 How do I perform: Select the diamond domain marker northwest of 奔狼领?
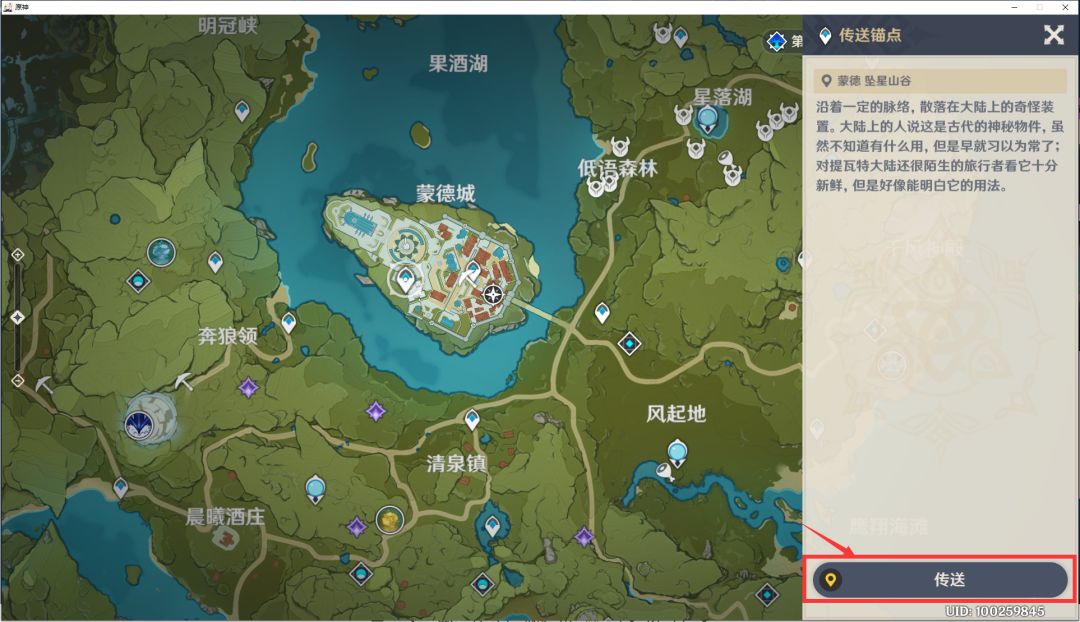click(138, 280)
